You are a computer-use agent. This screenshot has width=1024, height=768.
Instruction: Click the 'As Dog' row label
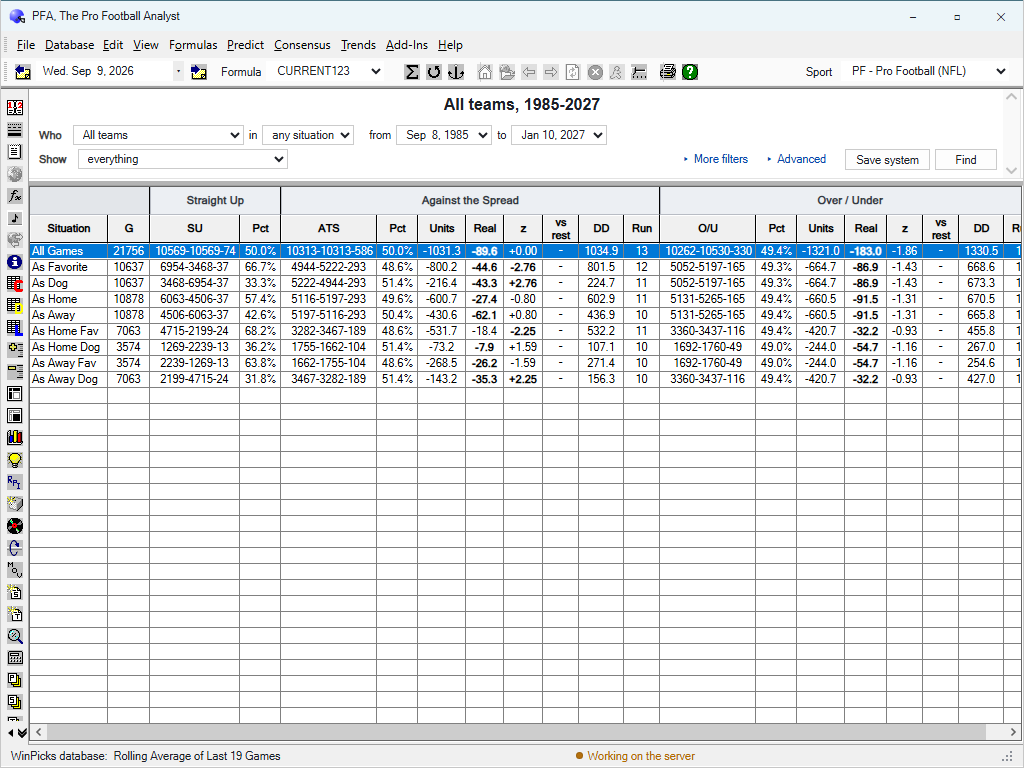[50, 283]
